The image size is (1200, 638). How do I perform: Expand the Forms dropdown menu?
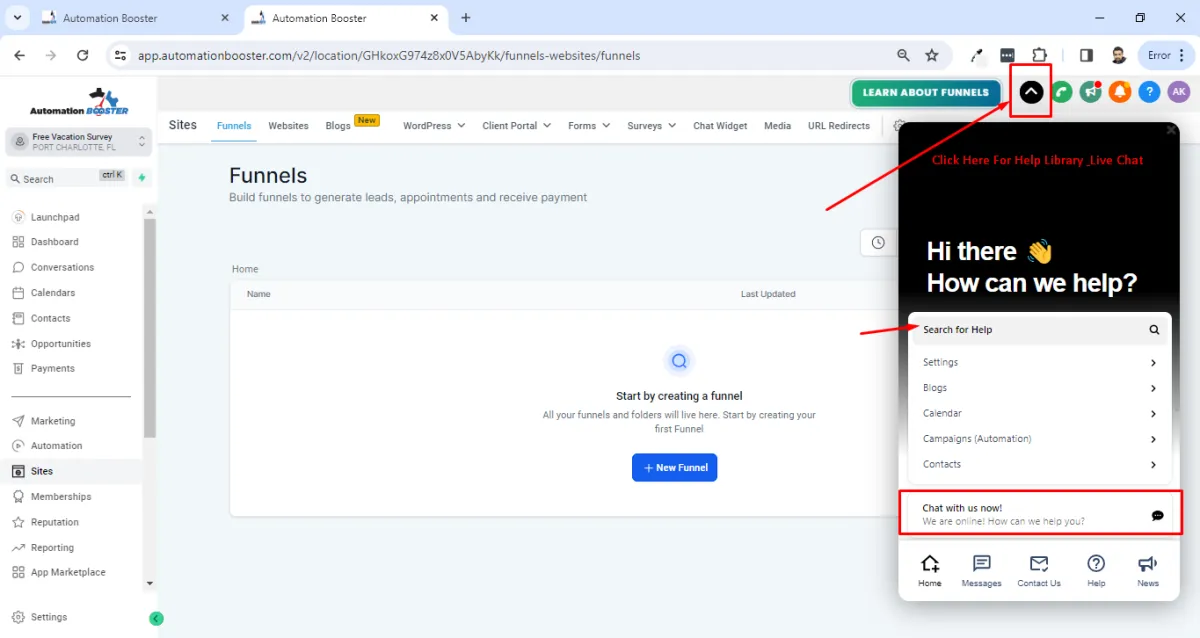pyautogui.click(x=589, y=126)
